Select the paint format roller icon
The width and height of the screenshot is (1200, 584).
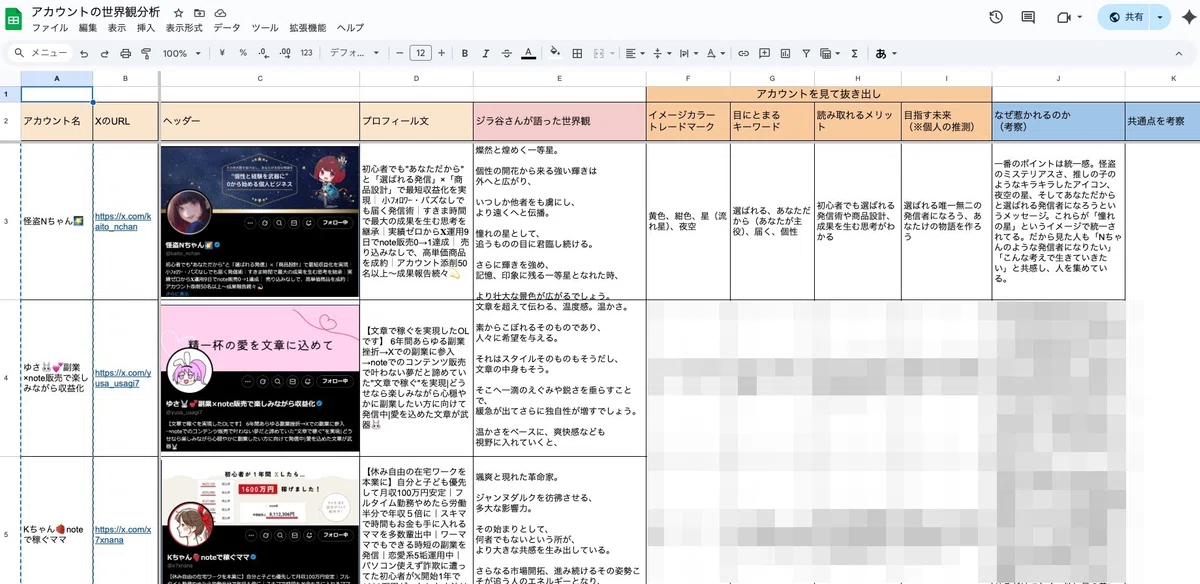point(146,53)
